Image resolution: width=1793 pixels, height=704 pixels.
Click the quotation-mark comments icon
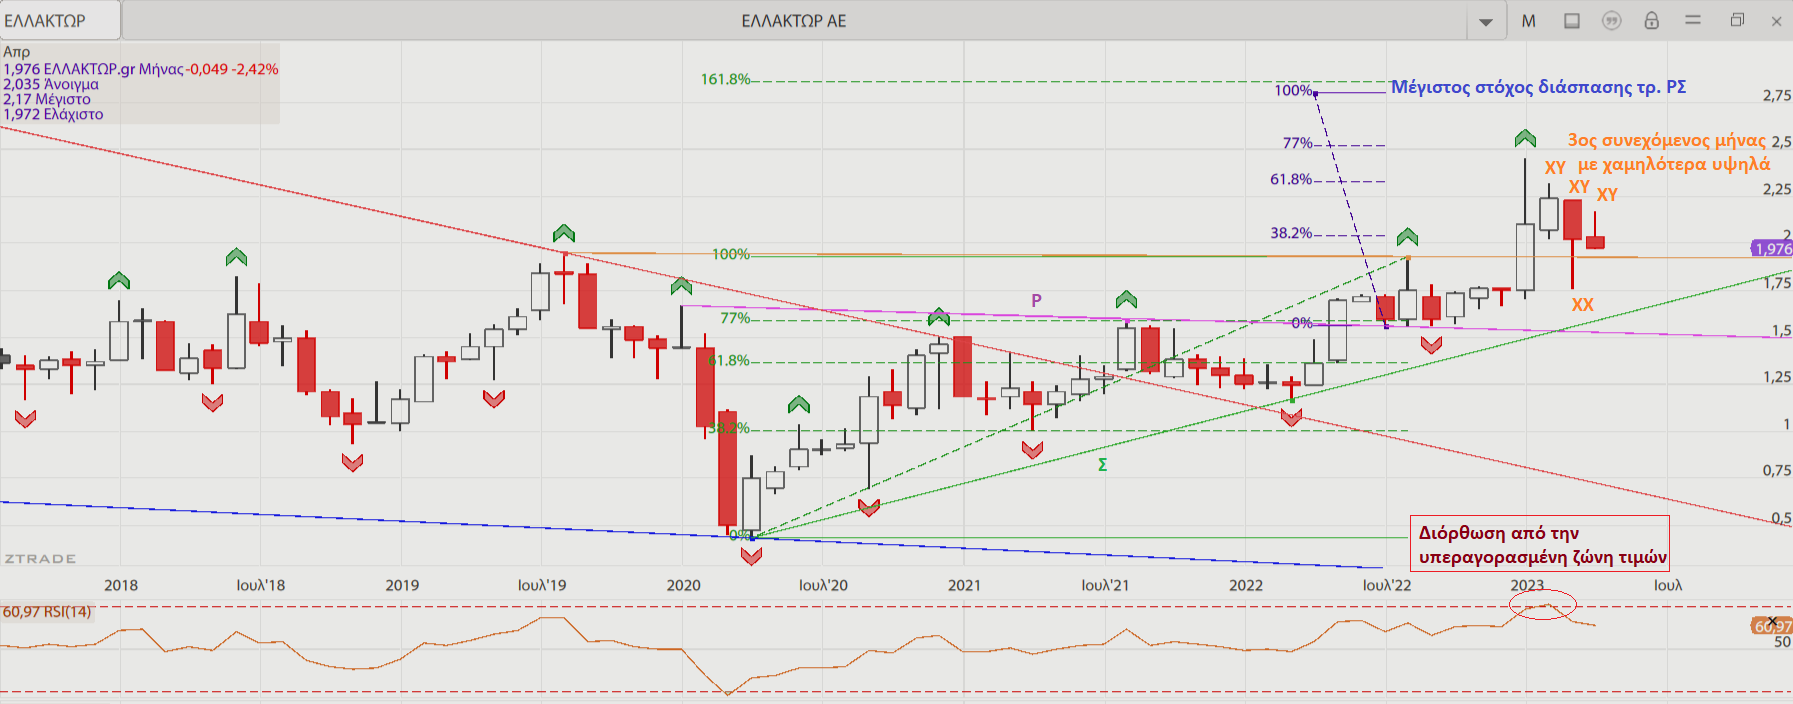(x=1611, y=21)
